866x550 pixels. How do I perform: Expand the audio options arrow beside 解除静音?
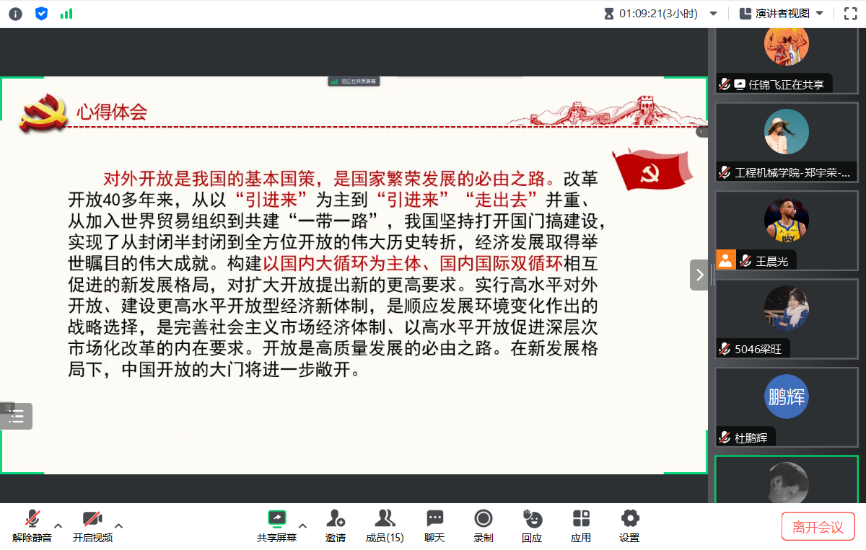coord(58,525)
